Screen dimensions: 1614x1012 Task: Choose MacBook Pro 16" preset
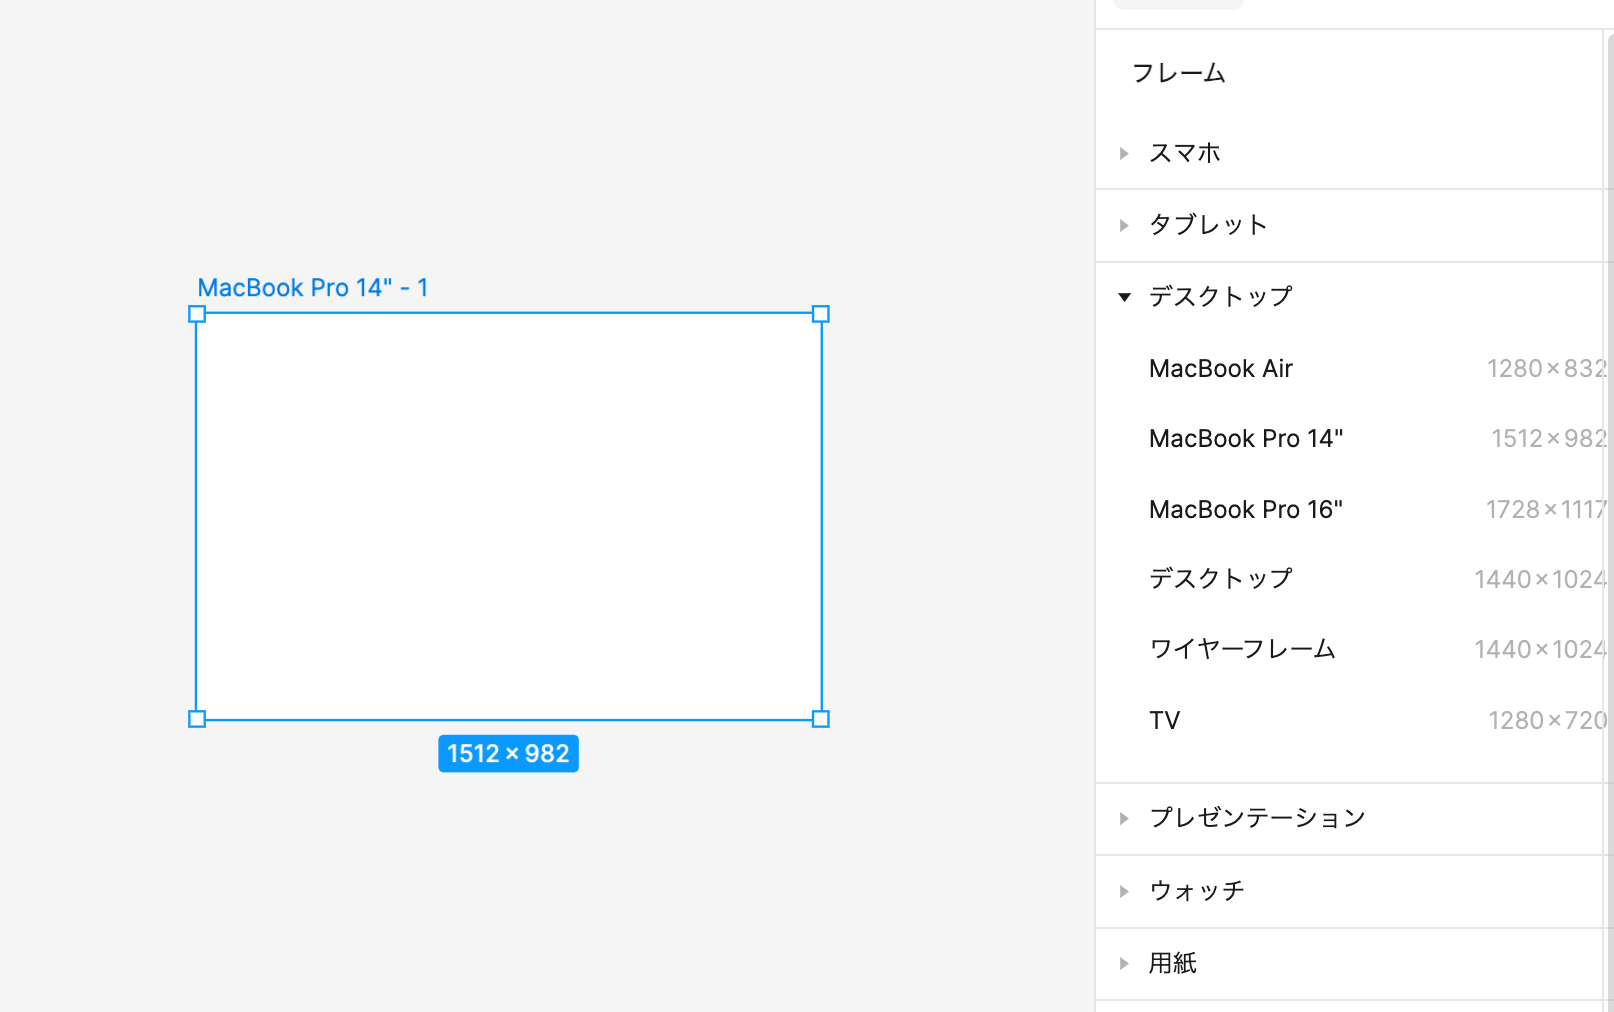pos(1350,509)
